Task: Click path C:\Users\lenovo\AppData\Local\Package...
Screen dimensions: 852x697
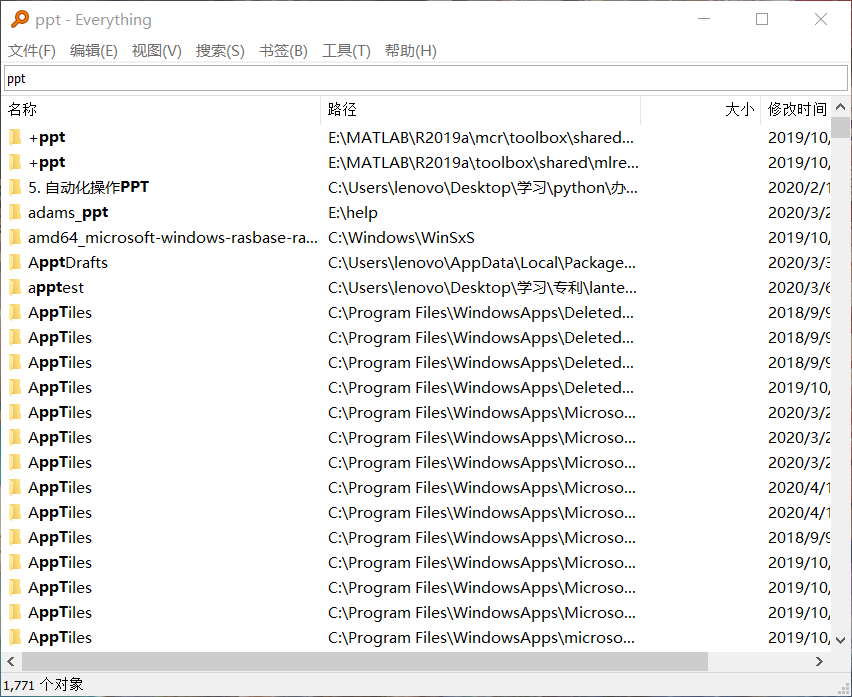Action: (x=481, y=262)
